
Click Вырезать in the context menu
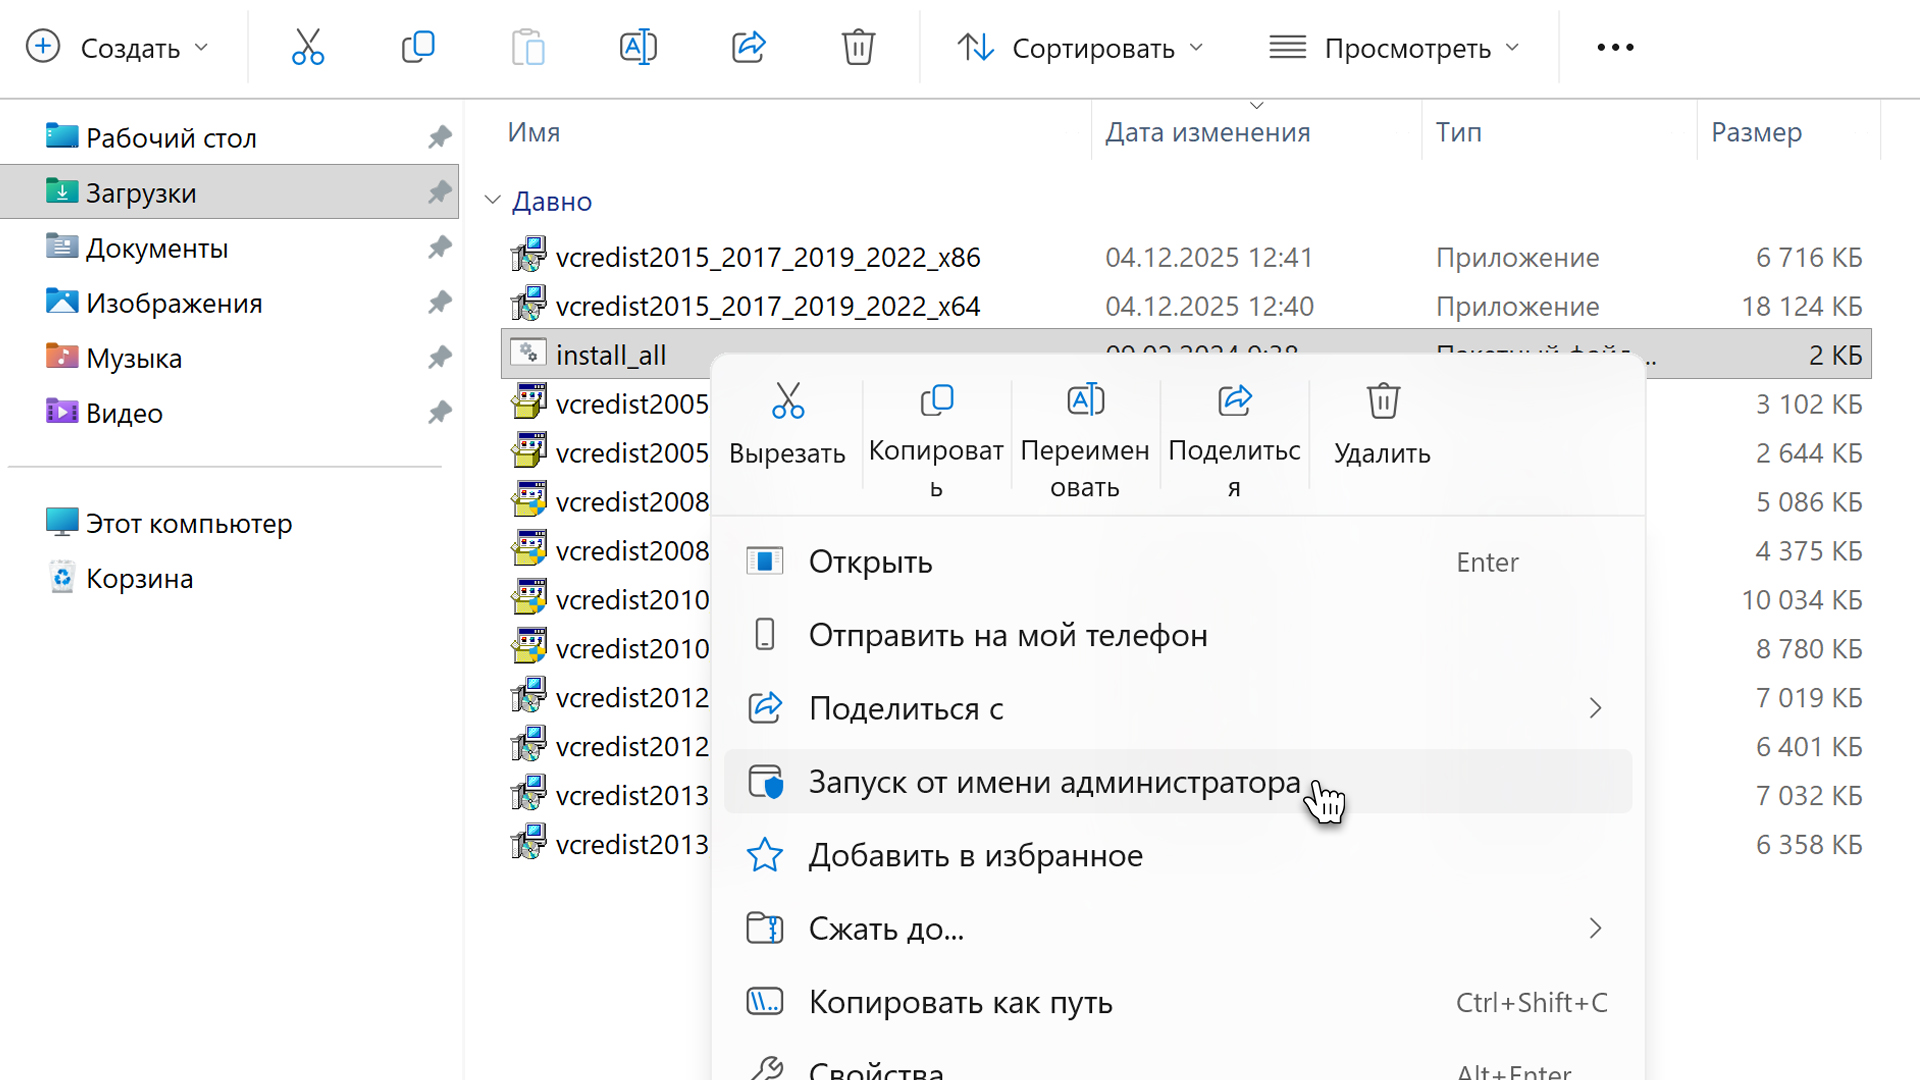[787, 424]
